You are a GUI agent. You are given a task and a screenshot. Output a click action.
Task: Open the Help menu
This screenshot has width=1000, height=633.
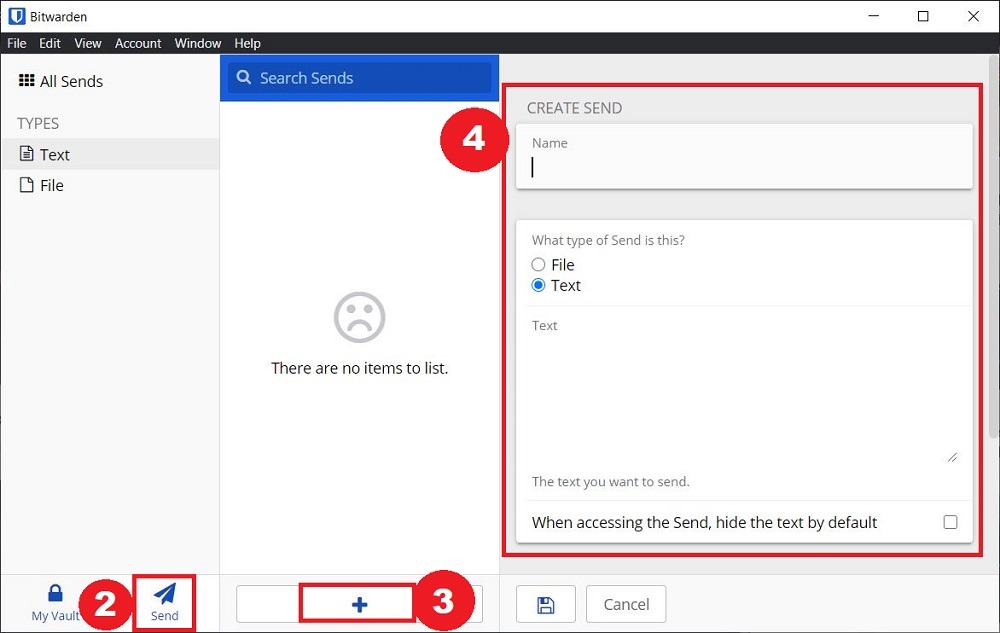[247, 43]
